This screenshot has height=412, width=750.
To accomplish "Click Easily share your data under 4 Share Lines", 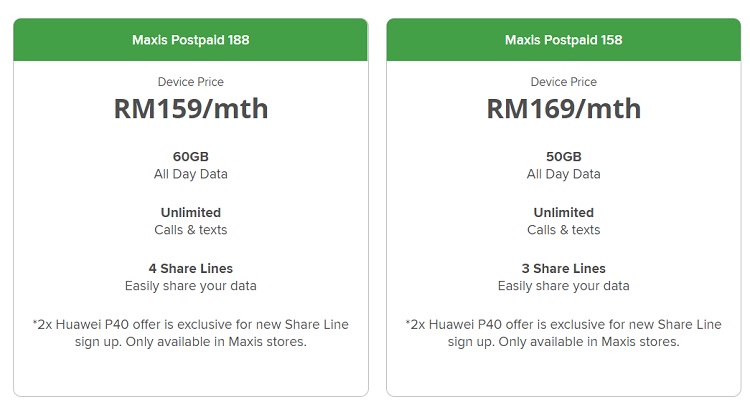I will pos(190,286).
